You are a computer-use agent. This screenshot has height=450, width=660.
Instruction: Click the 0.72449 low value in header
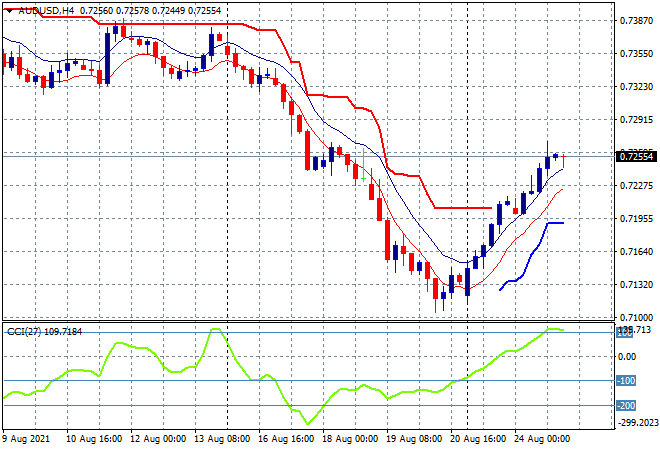pos(168,11)
